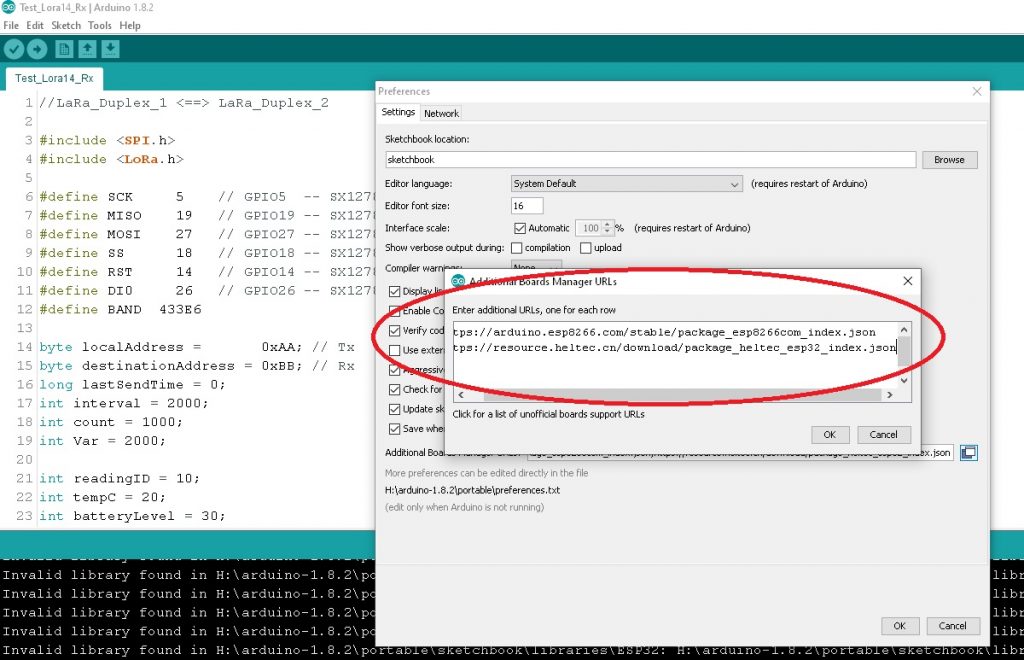Screen dimensions: 1024x660
Task: Toggle Display line numbers checkbox
Action: point(394,291)
